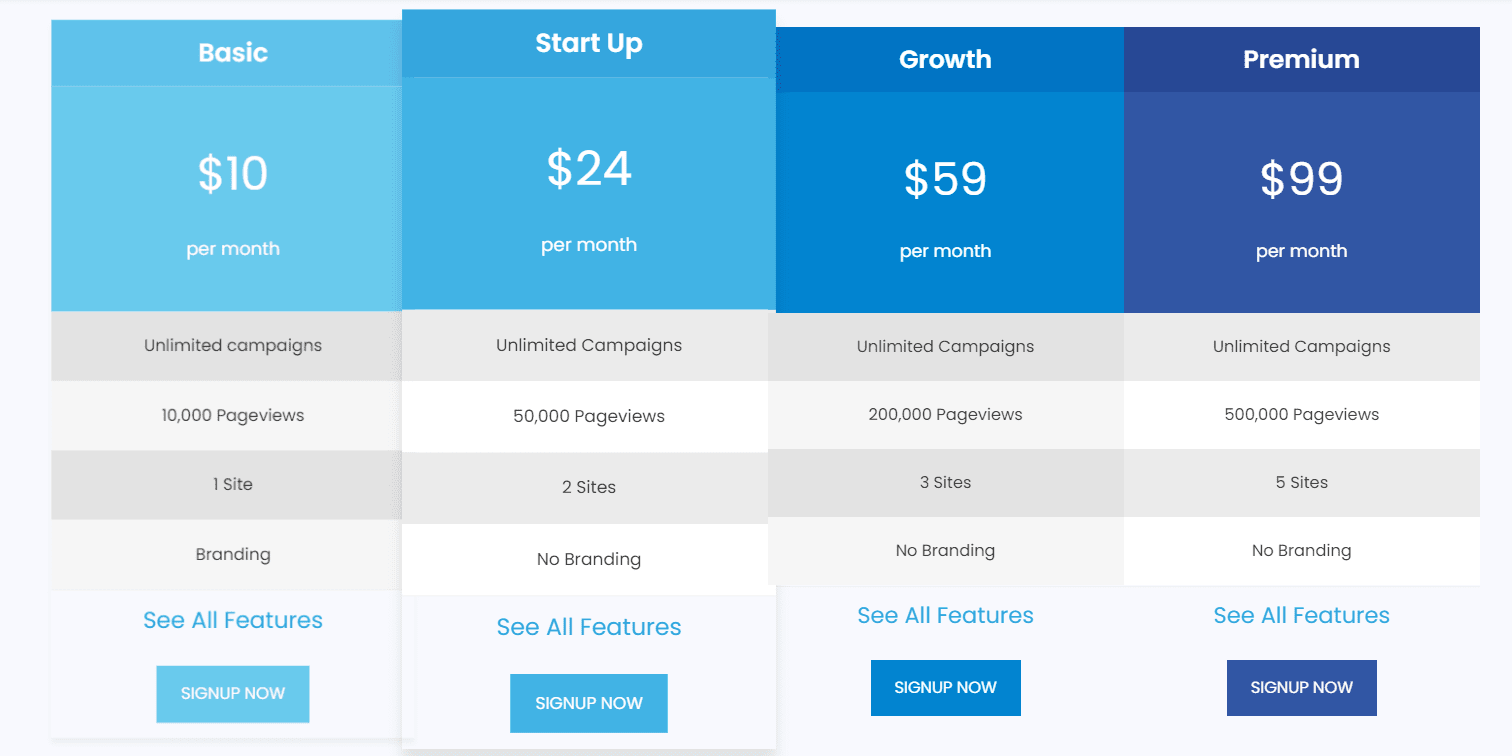Click the $99 price in Premium plan

click(1301, 179)
